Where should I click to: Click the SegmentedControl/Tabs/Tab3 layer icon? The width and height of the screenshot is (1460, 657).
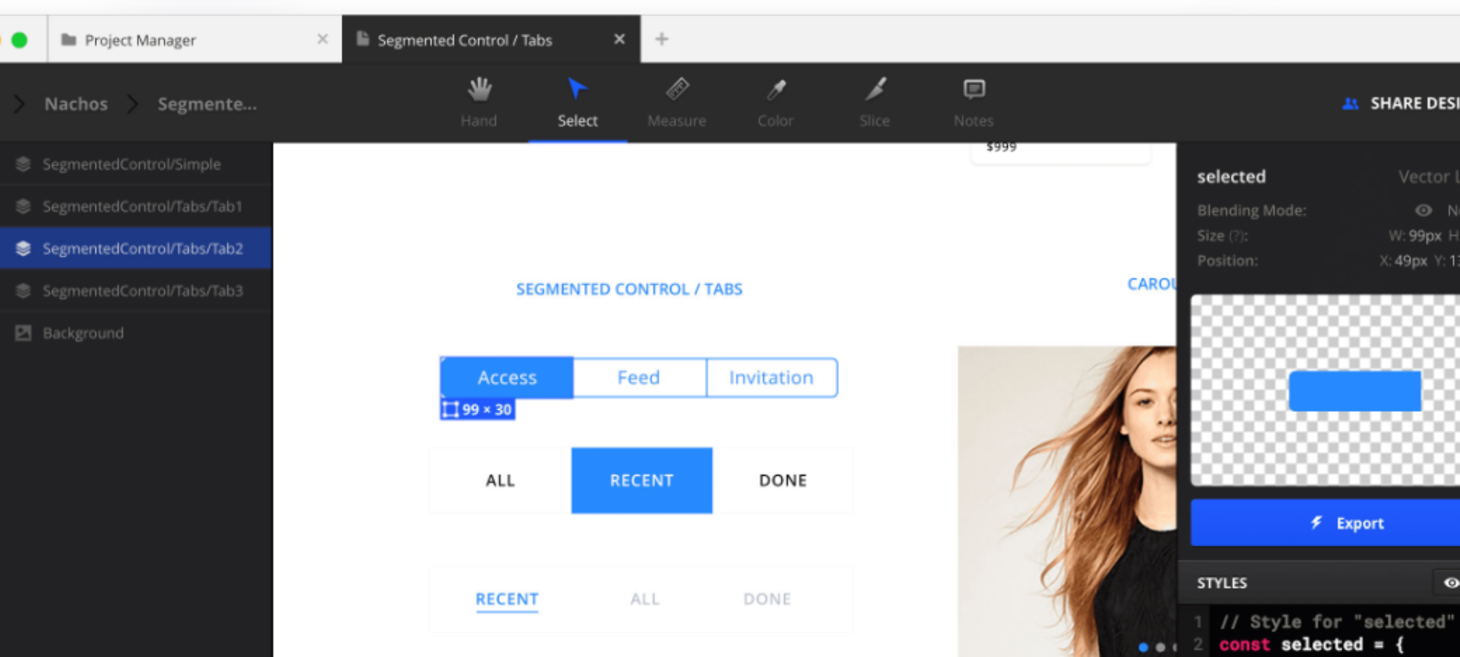(23, 290)
